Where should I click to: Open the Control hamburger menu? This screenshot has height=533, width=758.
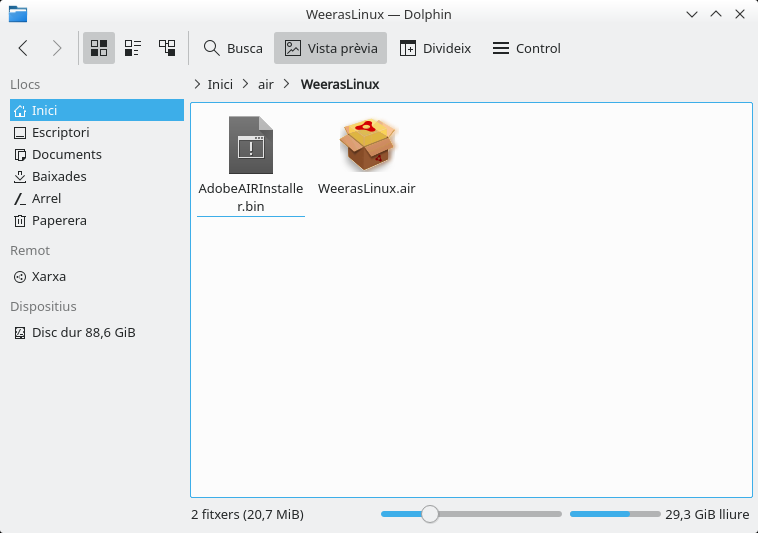click(526, 48)
